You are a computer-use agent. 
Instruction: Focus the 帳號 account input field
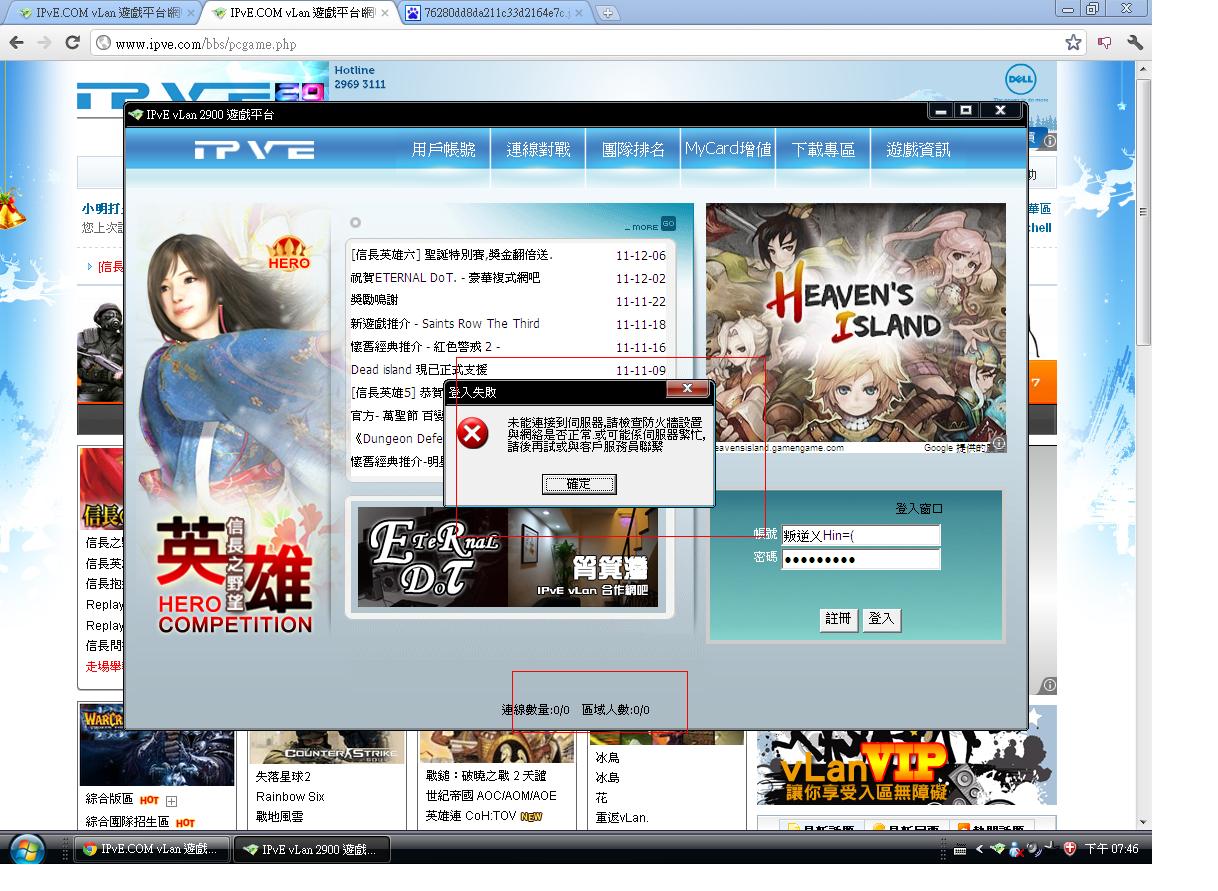click(x=861, y=536)
